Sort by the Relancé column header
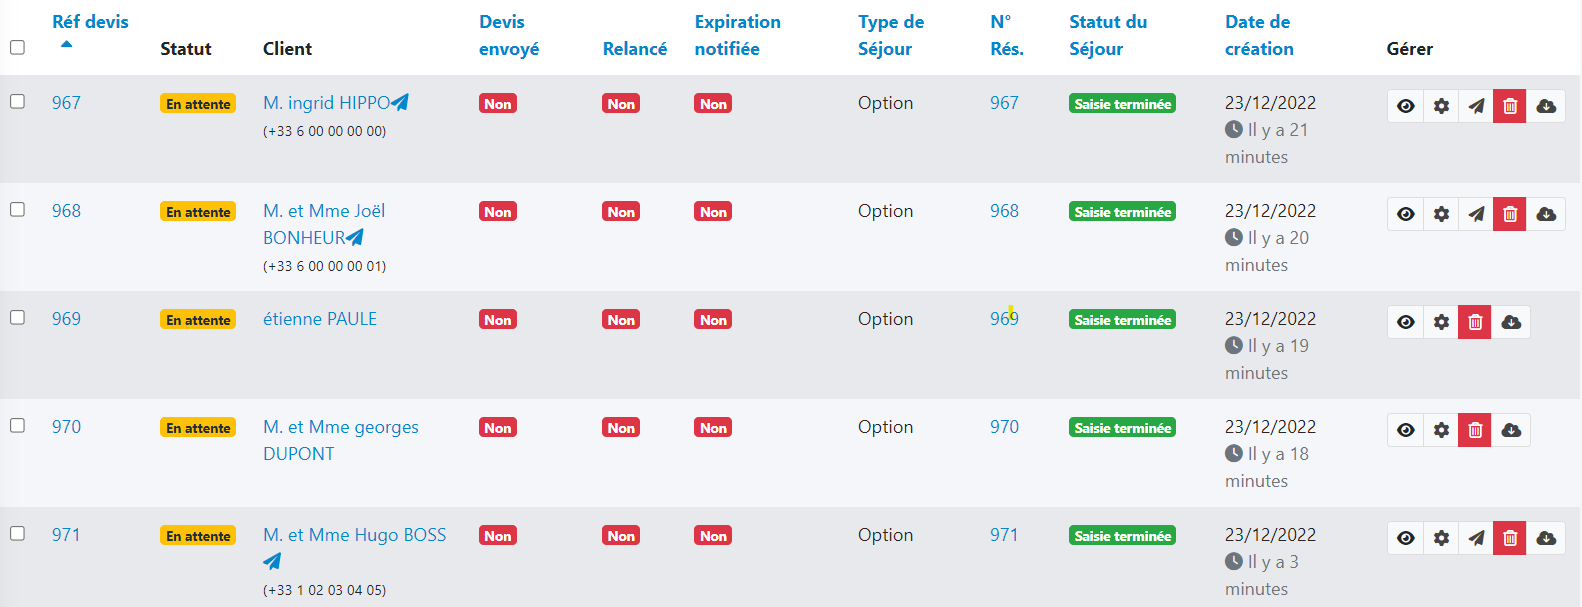The image size is (1582, 607). pos(634,49)
